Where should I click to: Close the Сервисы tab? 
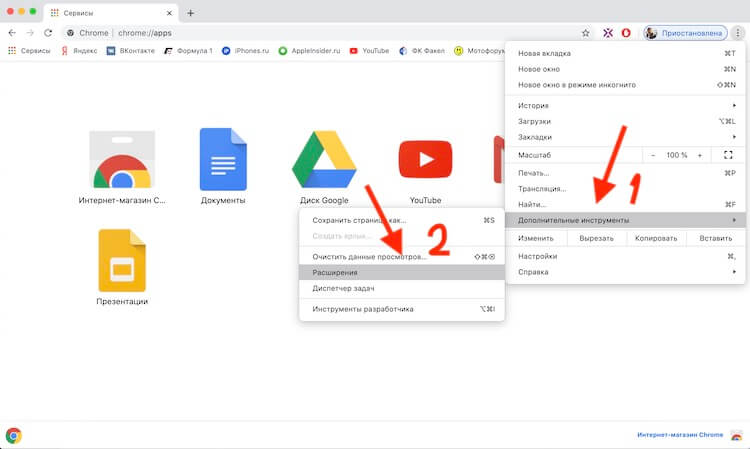pos(169,13)
